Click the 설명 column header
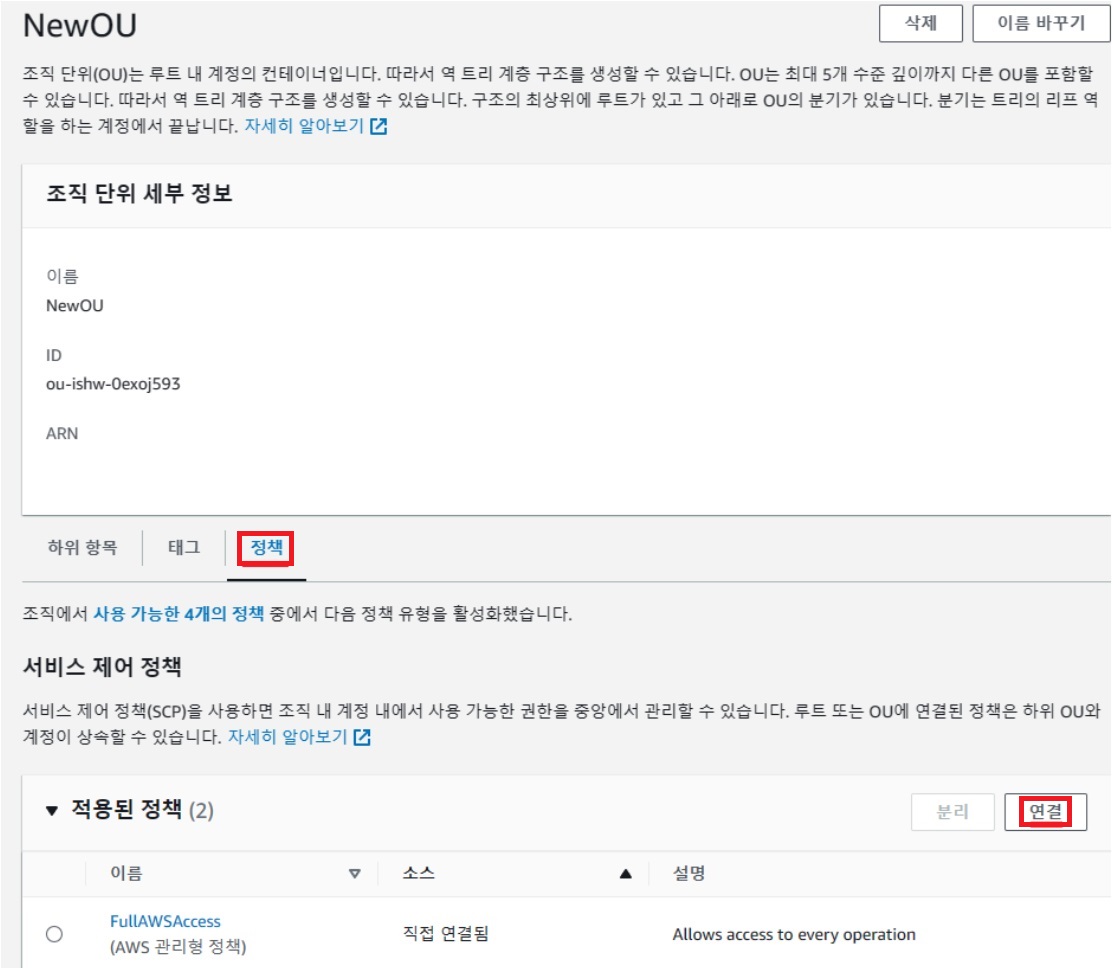Viewport: 1113px width, 968px height. (689, 873)
